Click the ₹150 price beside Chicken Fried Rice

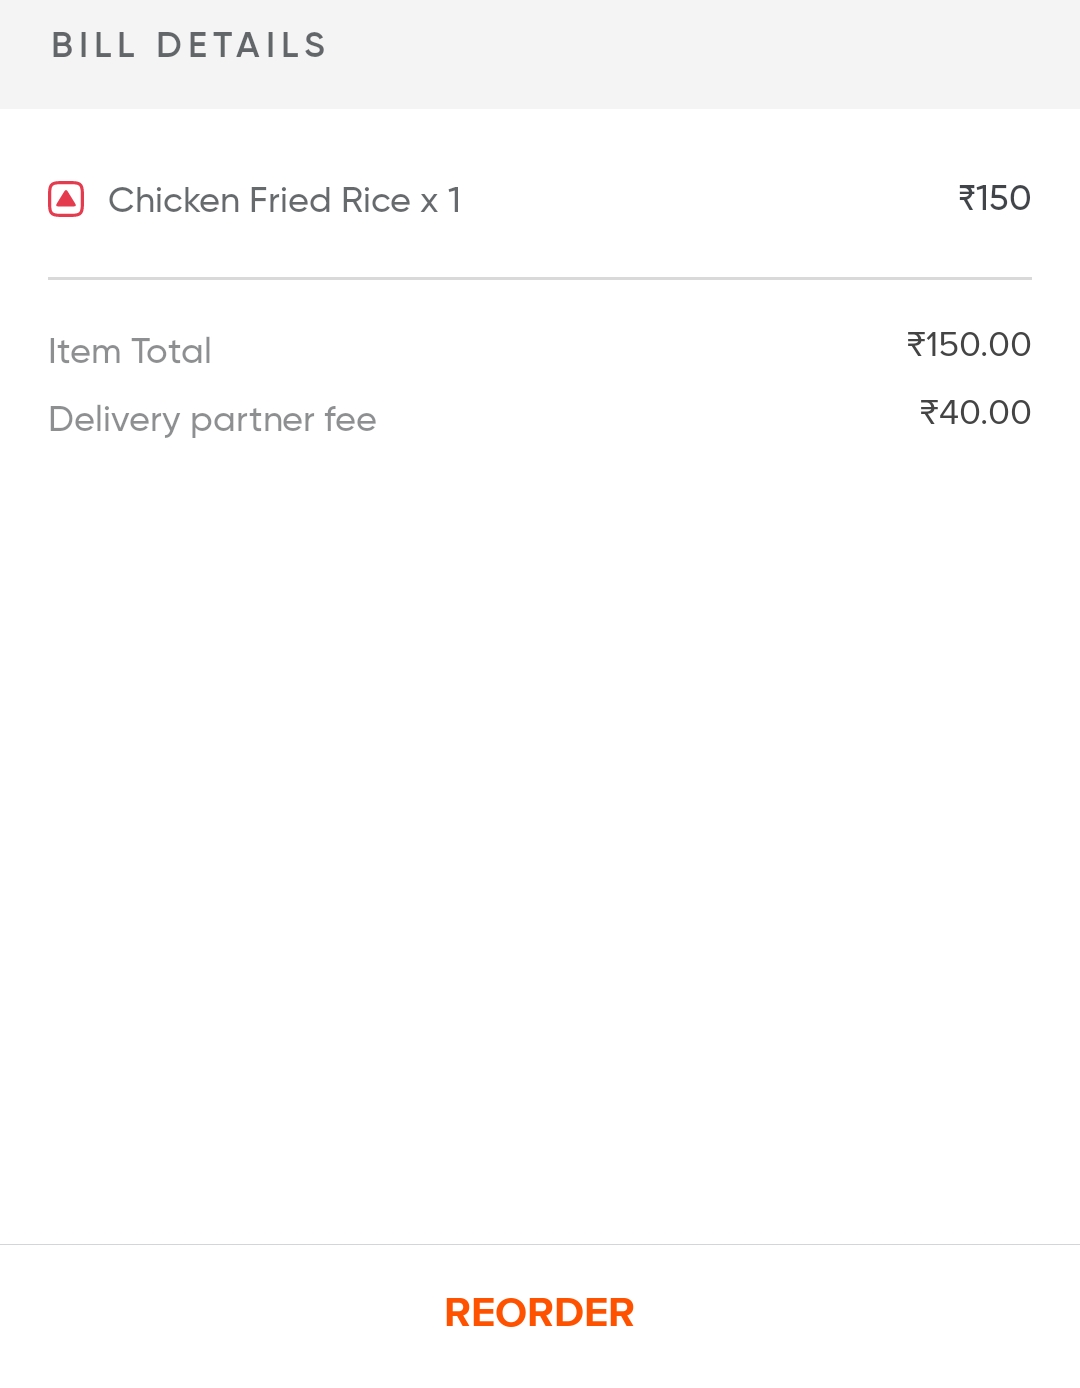pyautogui.click(x=994, y=198)
